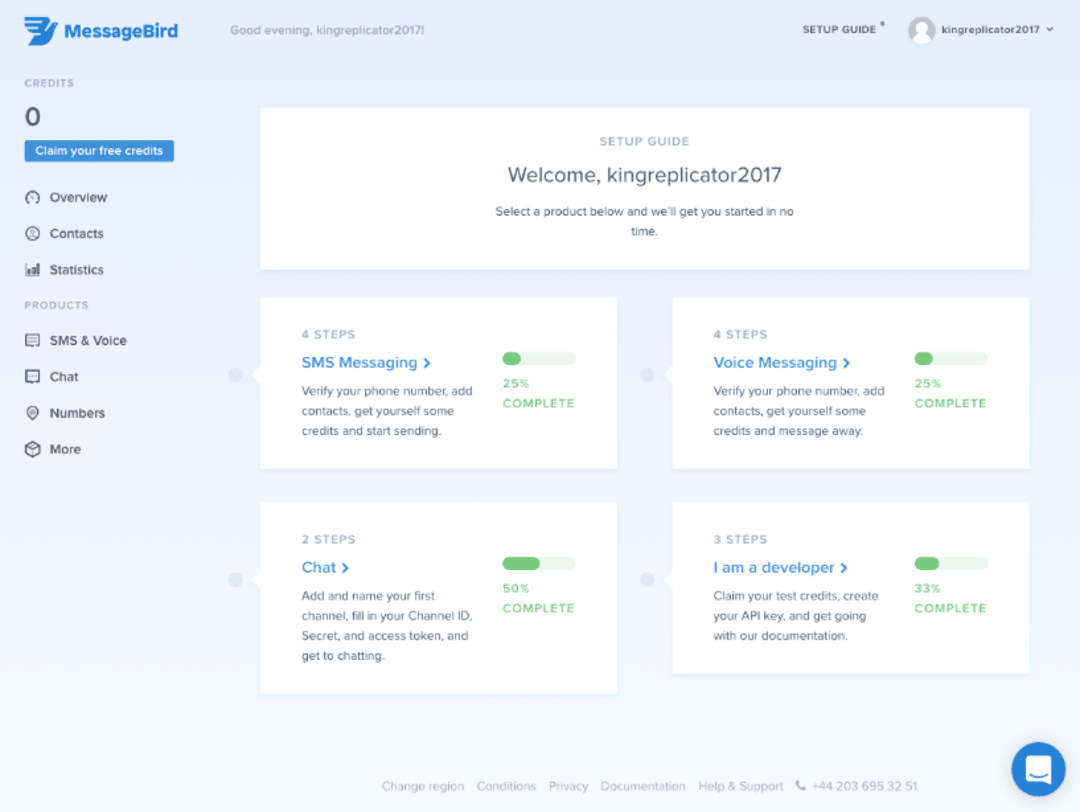The height and width of the screenshot is (812, 1080).
Task: Open the Overview gauge icon in sidebar
Action: [32, 198]
